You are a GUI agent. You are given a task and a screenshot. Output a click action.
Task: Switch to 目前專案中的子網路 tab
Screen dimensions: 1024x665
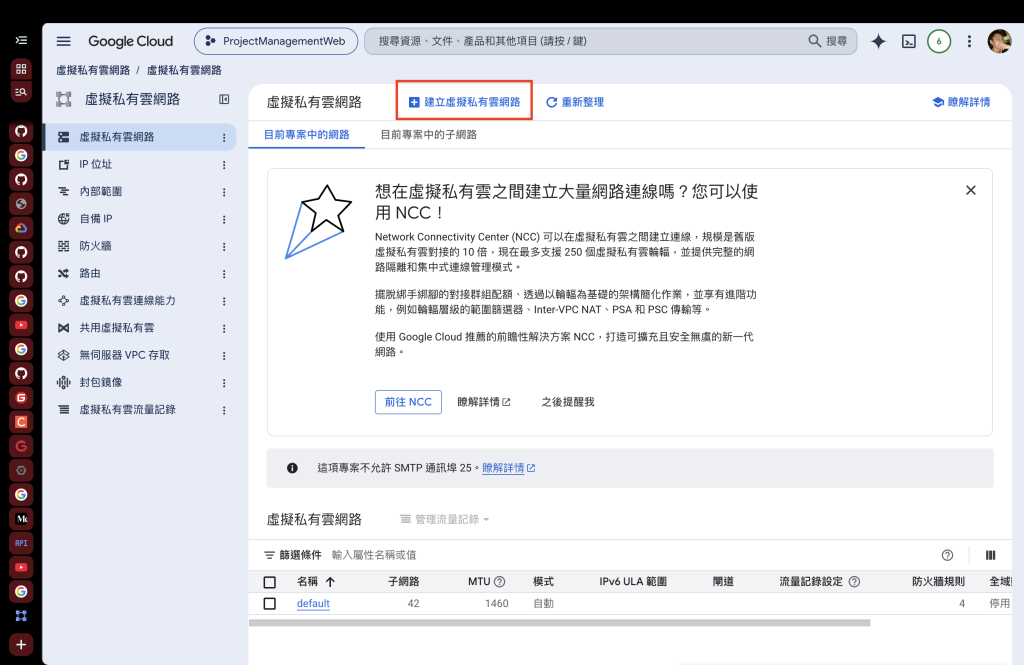tap(428, 135)
